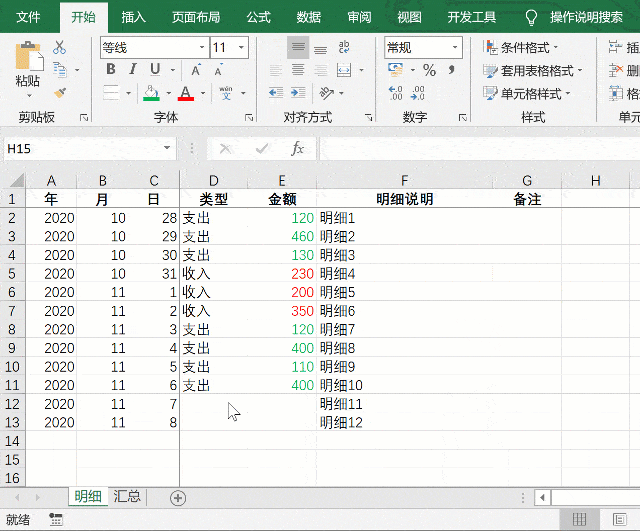Image resolution: width=640 pixels, height=531 pixels.
Task: Click Merge and Center icon
Action: pyautogui.click(x=344, y=70)
